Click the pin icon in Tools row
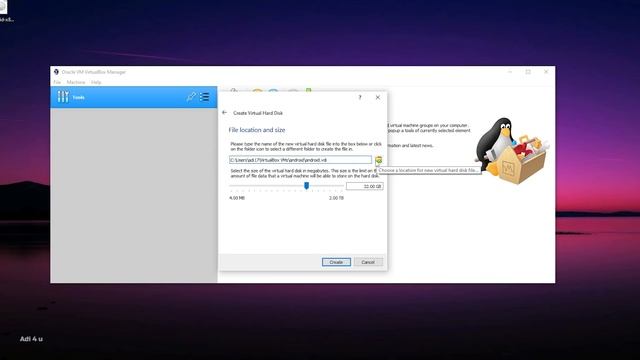The width and height of the screenshot is (640, 360). pyautogui.click(x=191, y=97)
